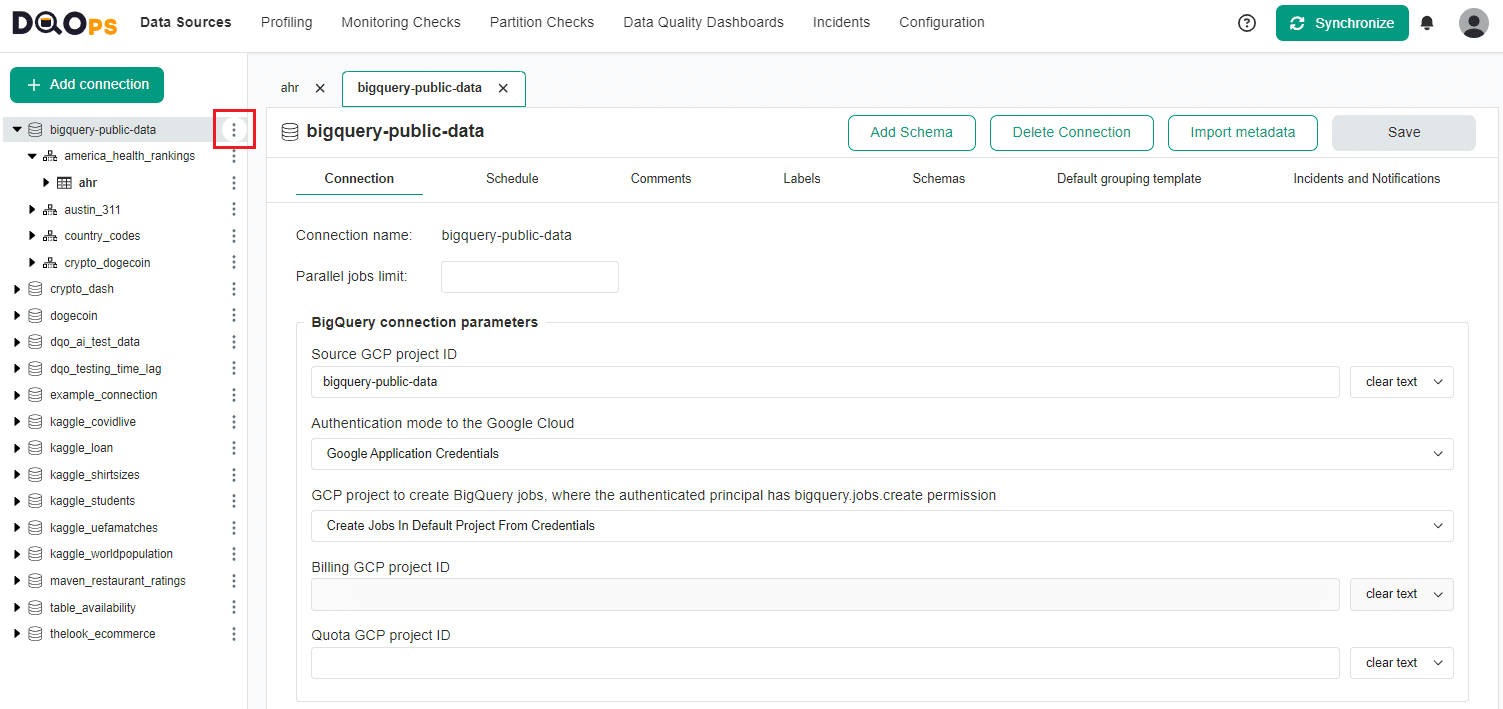
Task: Open kebab menu for maven_restaurant_ratings
Action: click(234, 581)
